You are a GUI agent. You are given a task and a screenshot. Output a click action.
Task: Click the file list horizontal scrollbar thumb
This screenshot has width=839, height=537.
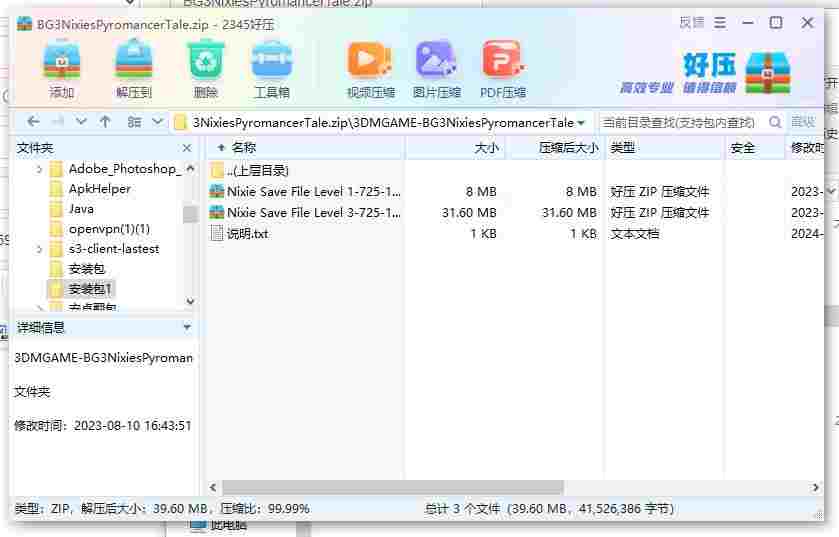pyautogui.click(x=393, y=487)
